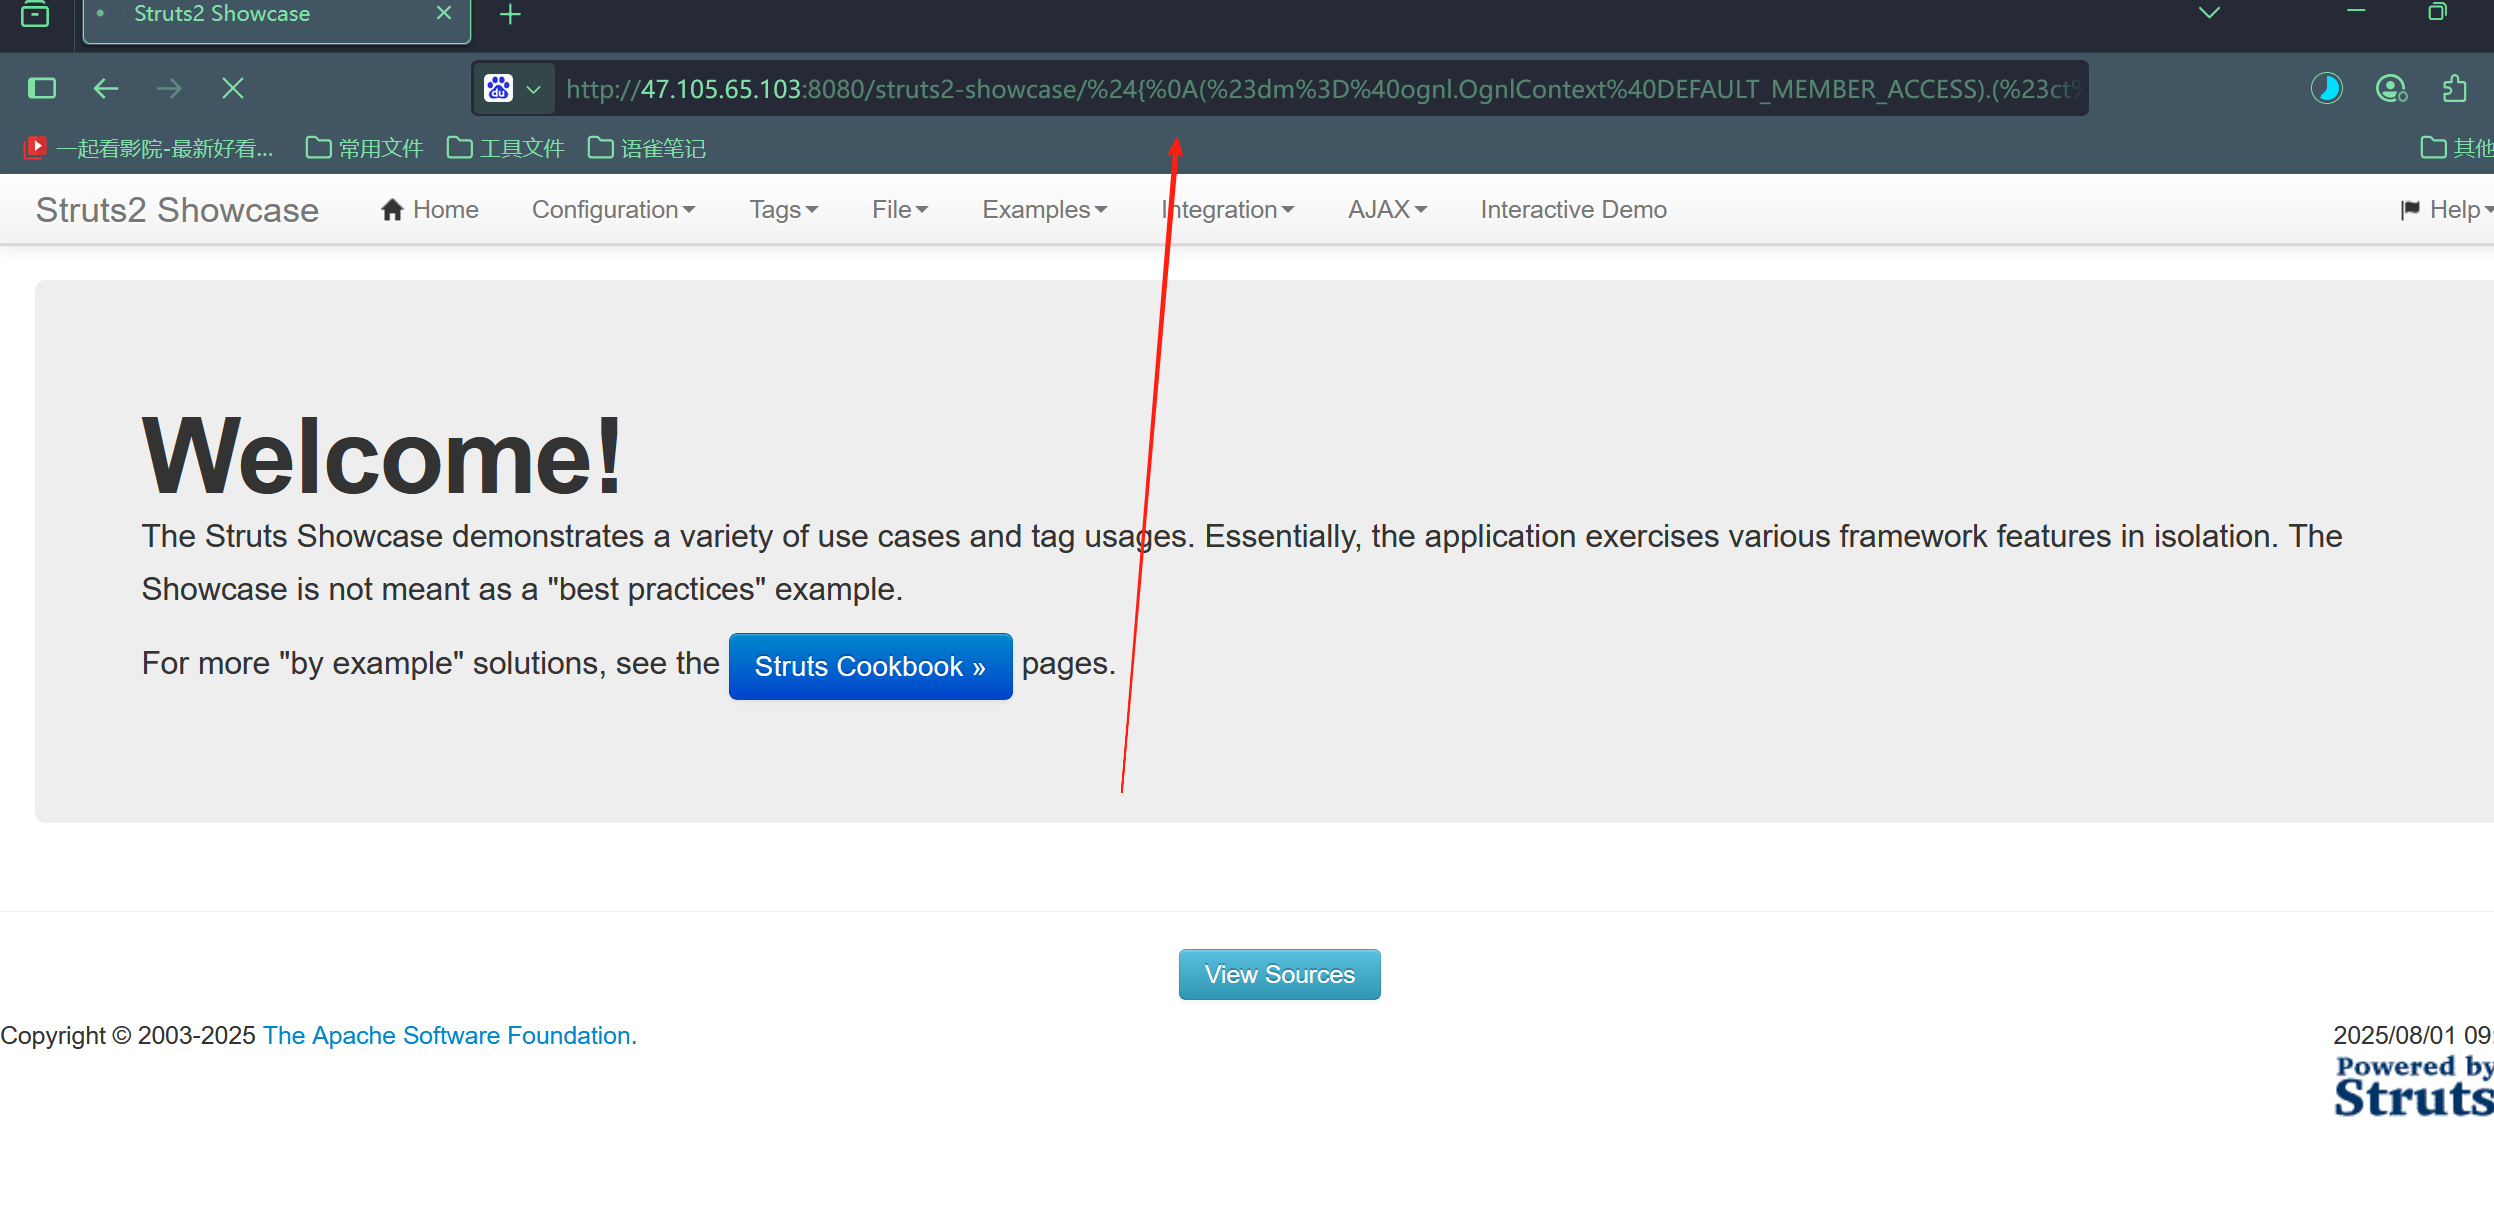Open the other bookmarks folder at right
The image size is (2494, 1232).
click(2457, 148)
